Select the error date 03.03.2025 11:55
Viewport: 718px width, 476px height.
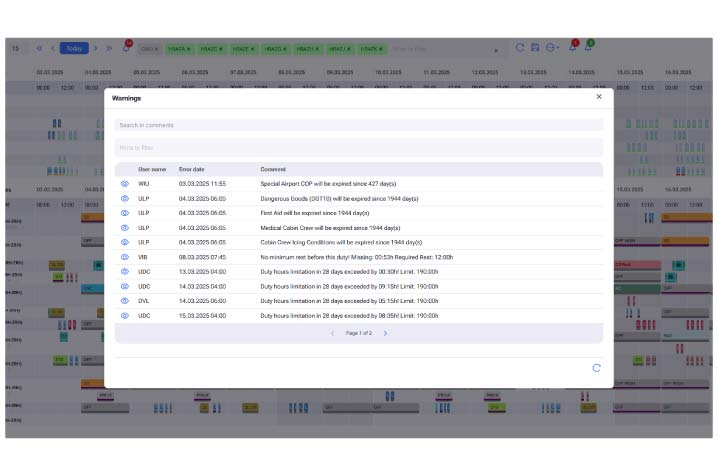pyautogui.click(x=202, y=184)
